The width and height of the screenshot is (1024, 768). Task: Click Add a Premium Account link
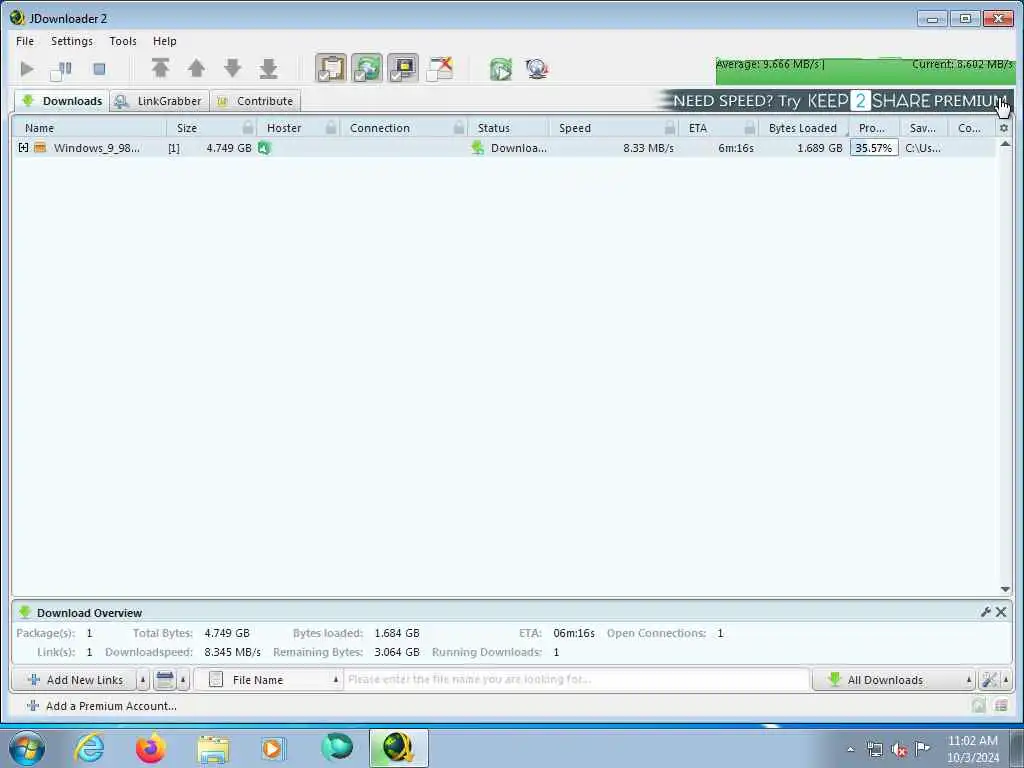pos(103,706)
